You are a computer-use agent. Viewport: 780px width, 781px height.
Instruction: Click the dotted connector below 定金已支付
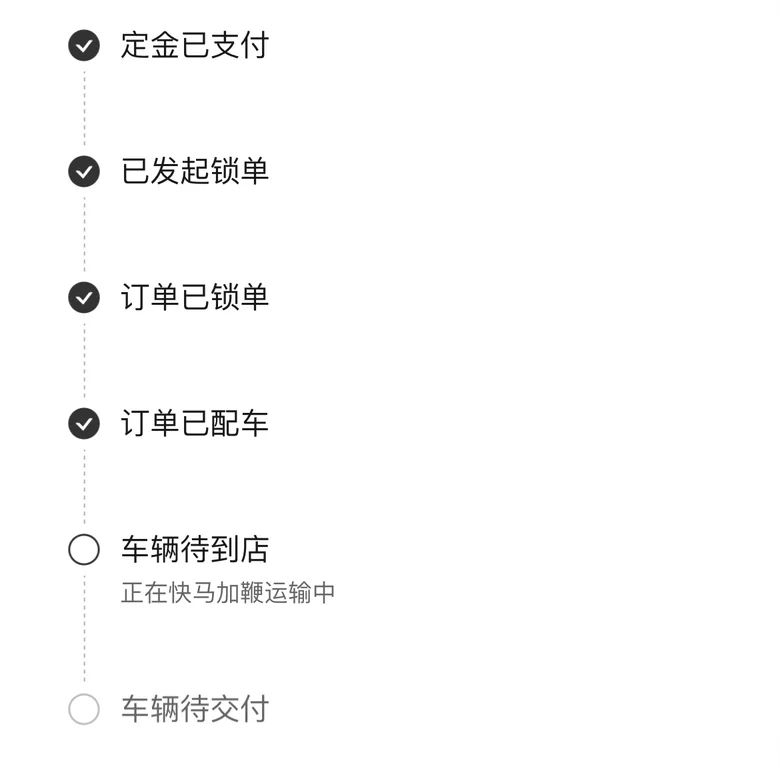pos(84,109)
